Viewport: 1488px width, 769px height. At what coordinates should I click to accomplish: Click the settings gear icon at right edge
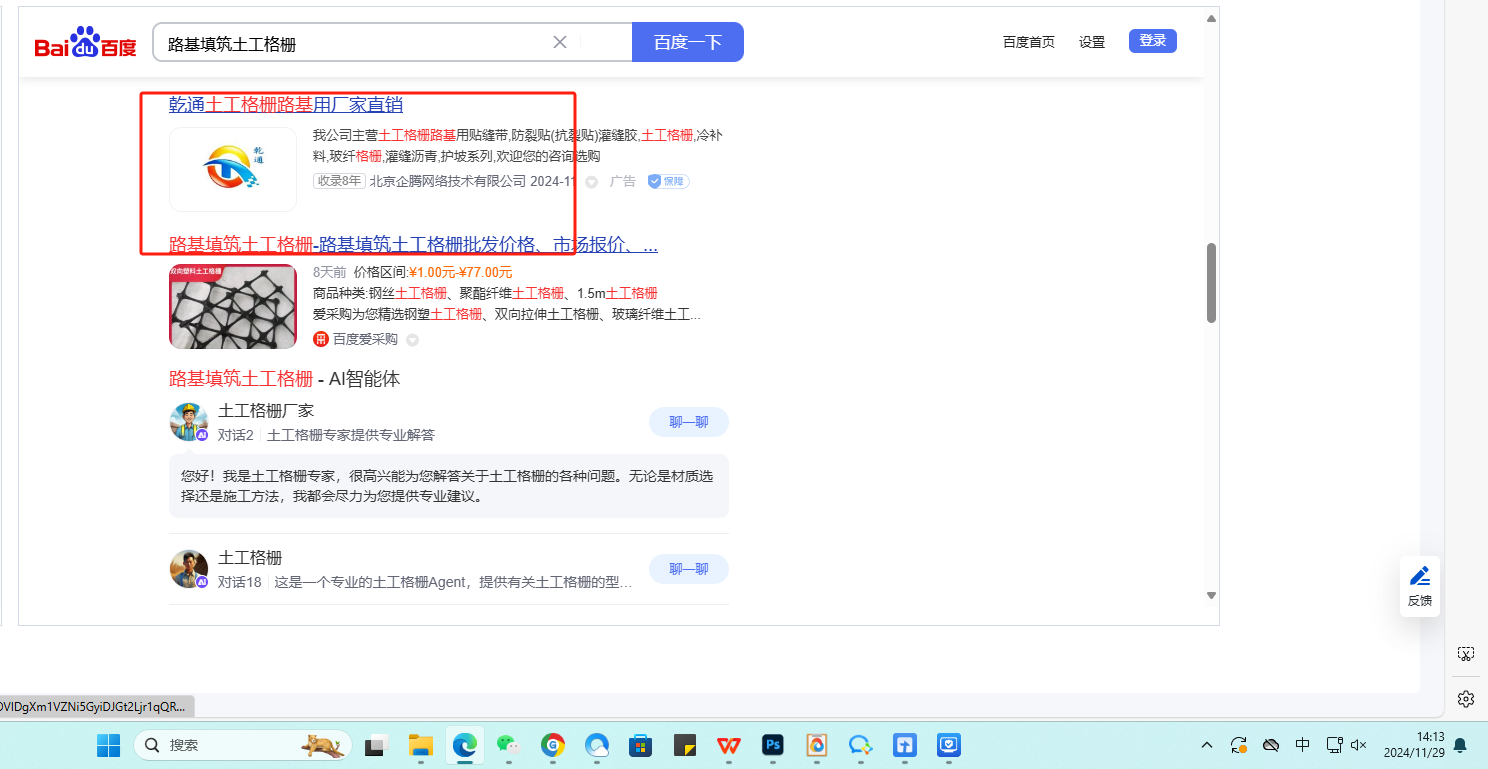(1466, 698)
